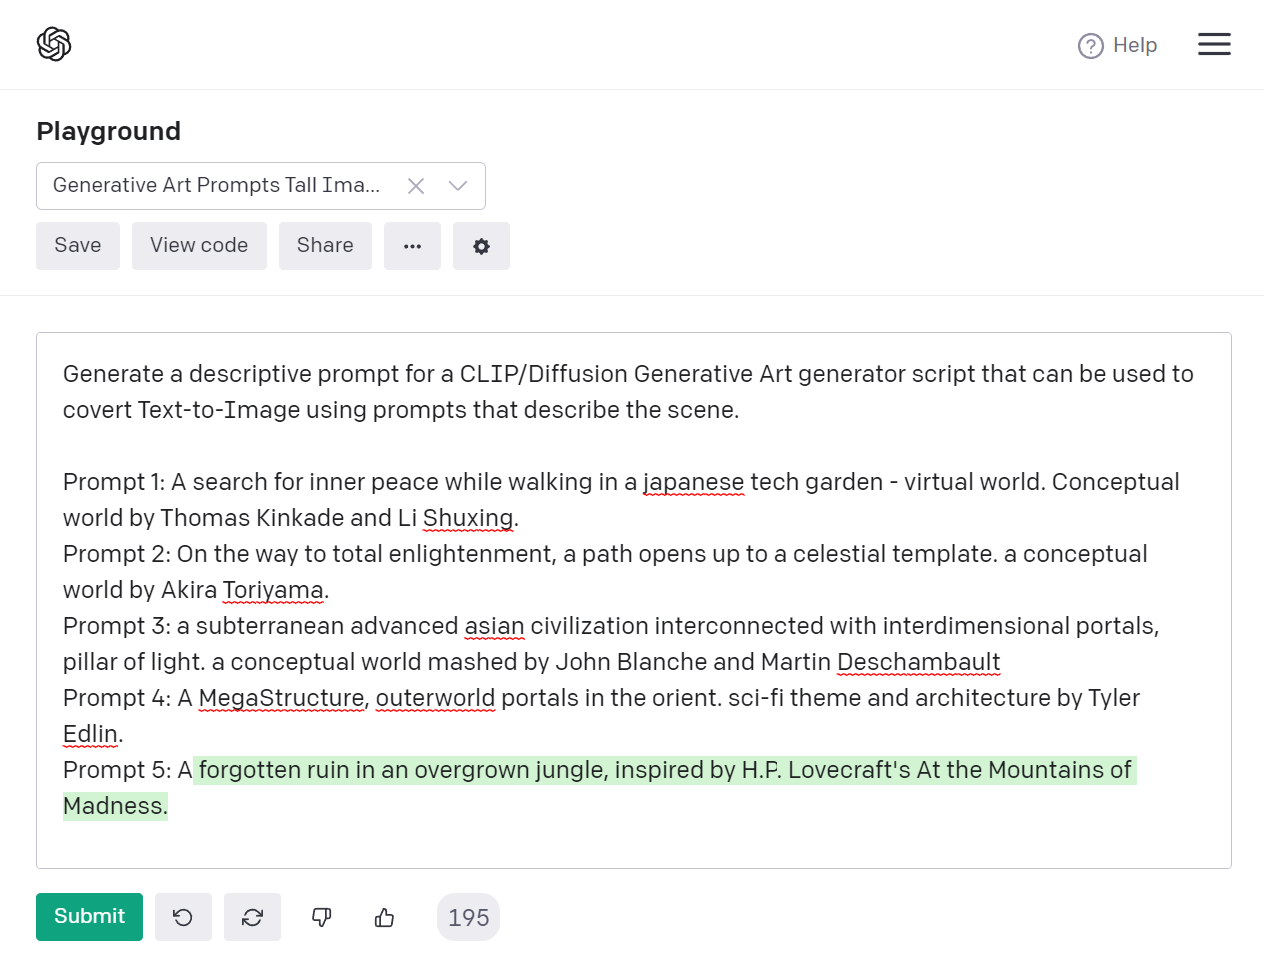Undo the last generation with the history icon
This screenshot has height=976, width=1264.
click(x=183, y=916)
